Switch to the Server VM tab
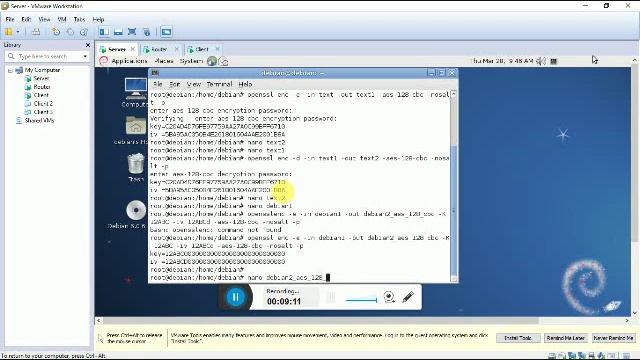The image size is (640, 360). pyautogui.click(x=117, y=49)
